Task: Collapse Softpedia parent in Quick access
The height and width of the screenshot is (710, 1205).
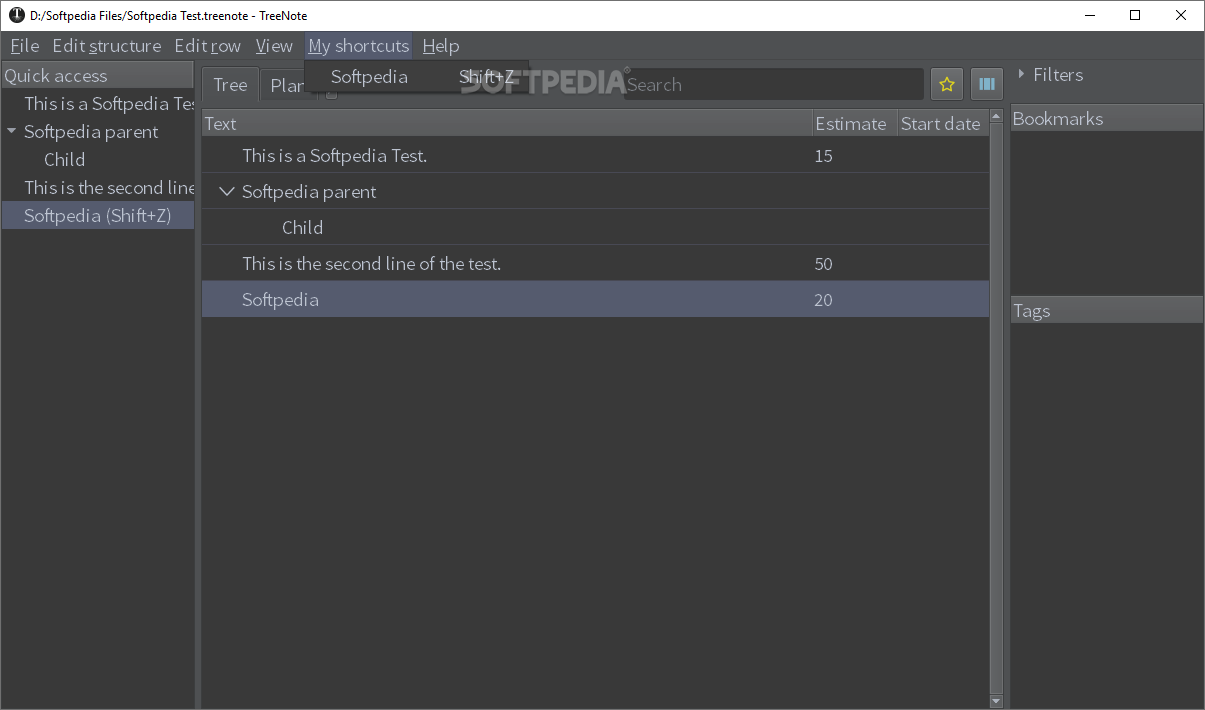Action: pyautogui.click(x=11, y=131)
